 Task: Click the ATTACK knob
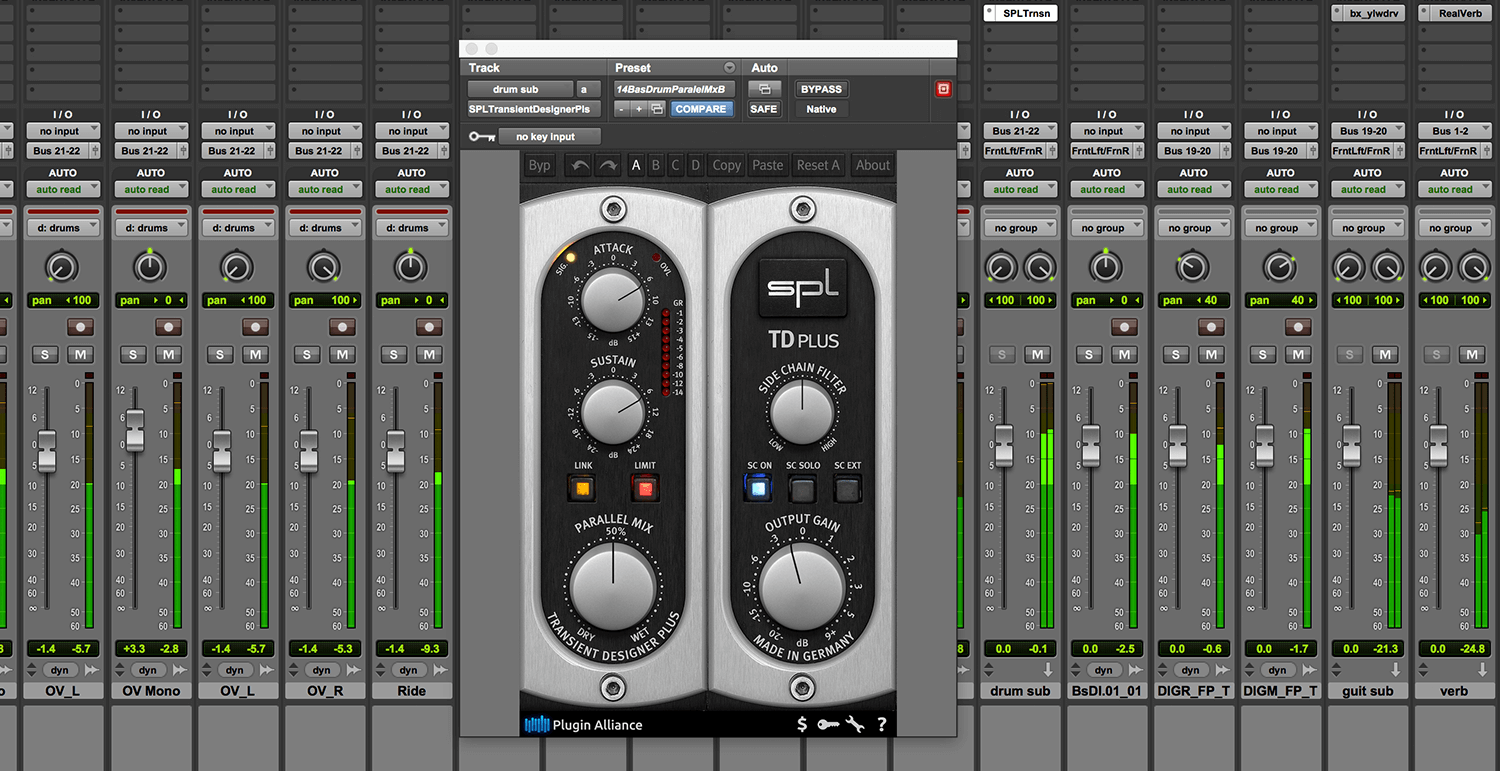[613, 299]
